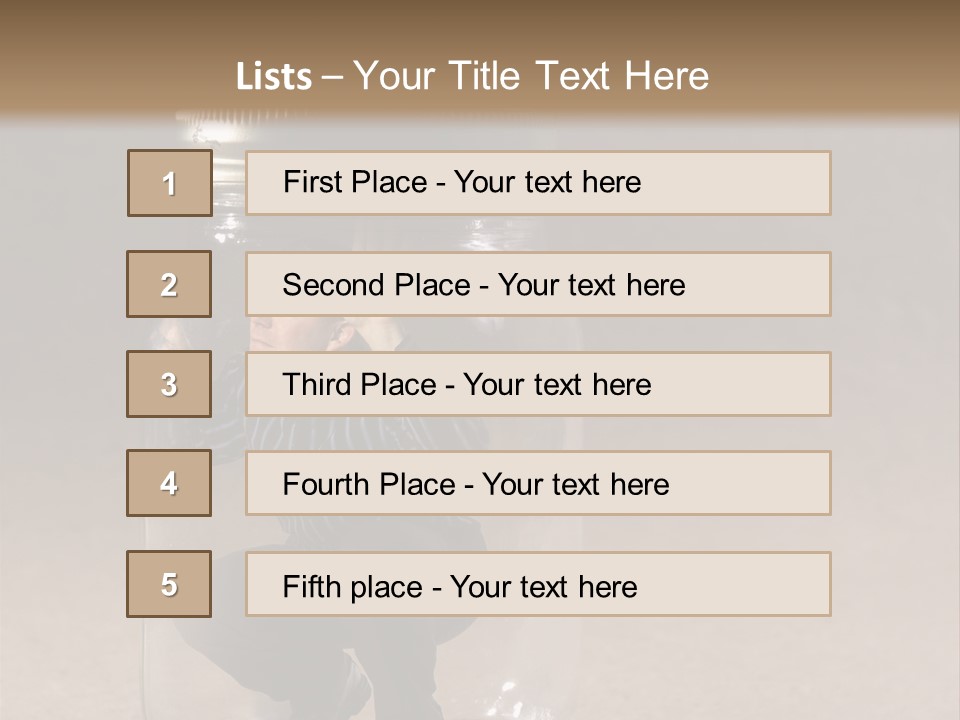Select the bold word Lists in title
960x720 pixels.
click(x=274, y=77)
